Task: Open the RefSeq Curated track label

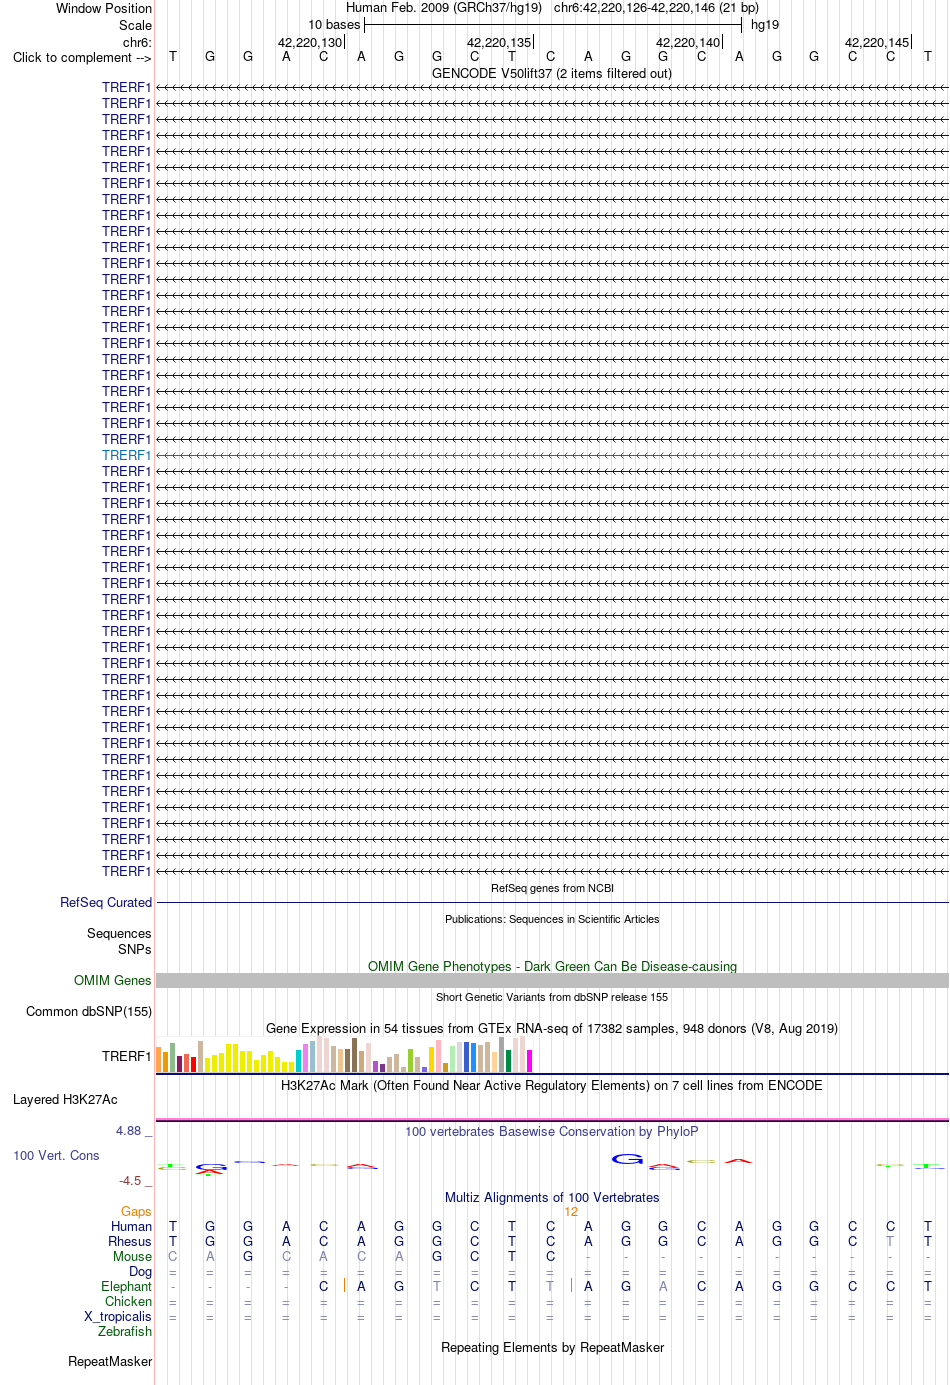Action: (106, 902)
